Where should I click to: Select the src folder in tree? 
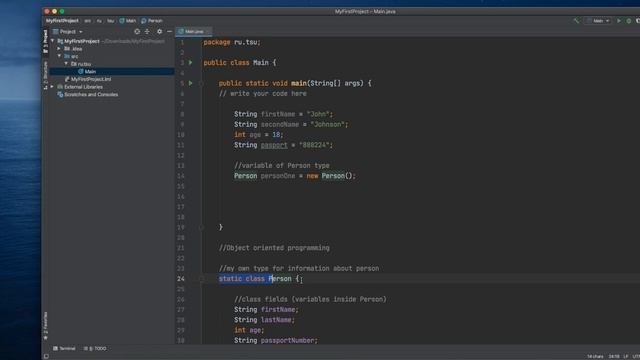pos(74,56)
